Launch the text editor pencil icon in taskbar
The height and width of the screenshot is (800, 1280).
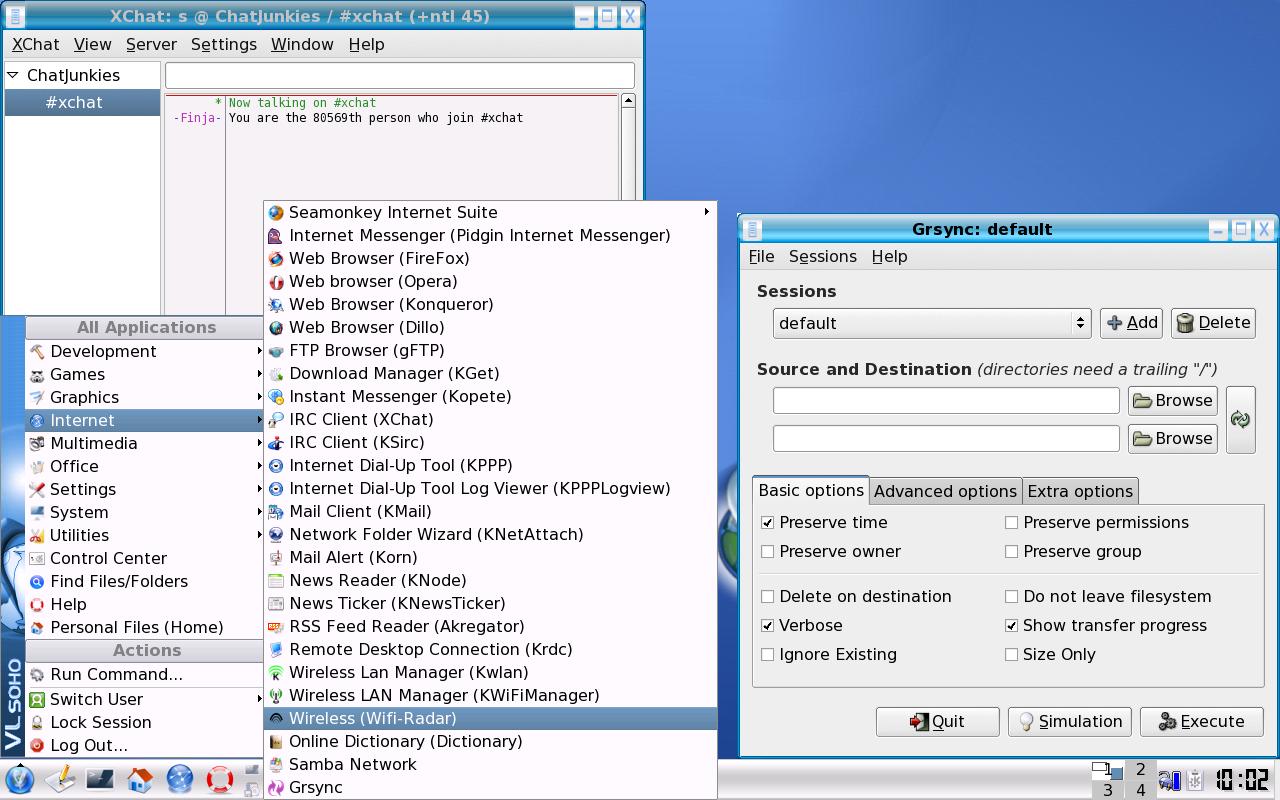60,778
